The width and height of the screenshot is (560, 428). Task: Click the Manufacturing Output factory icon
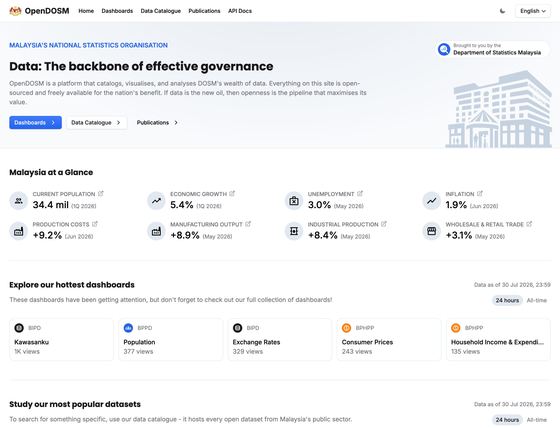[x=156, y=231]
